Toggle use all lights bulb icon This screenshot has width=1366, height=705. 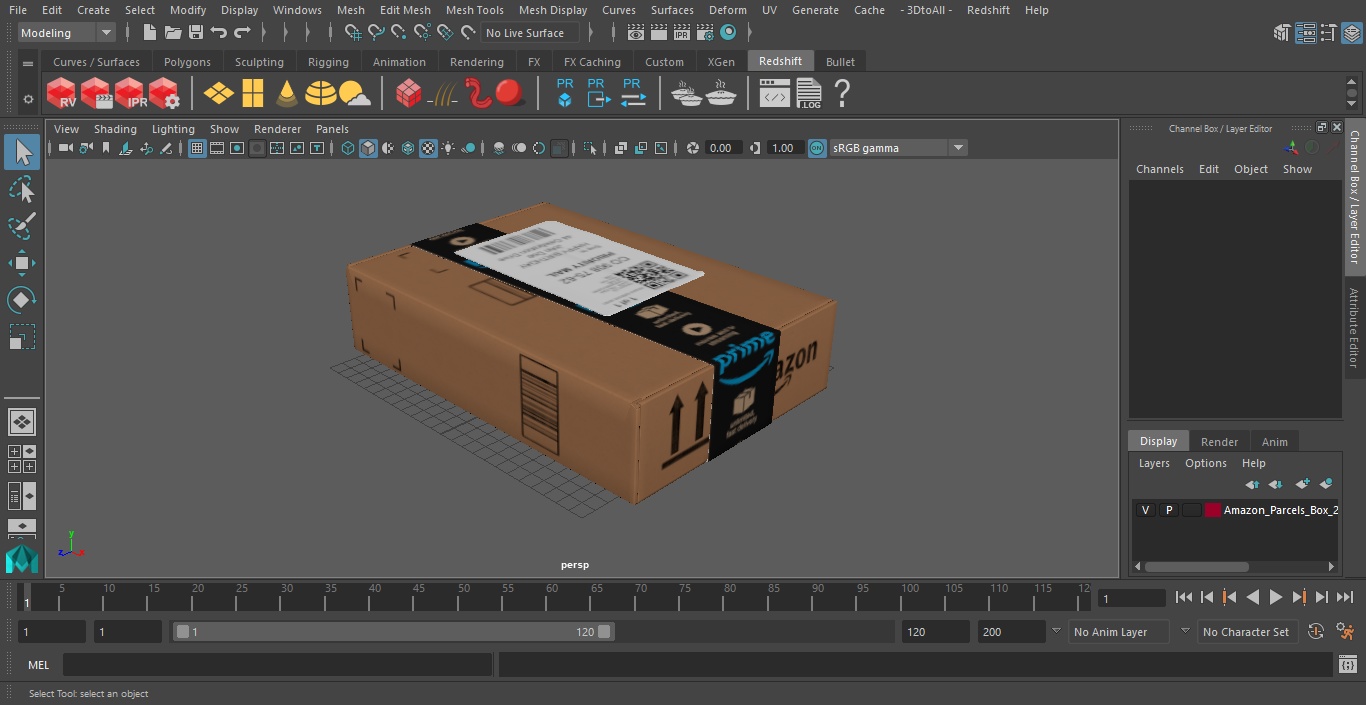point(448,148)
